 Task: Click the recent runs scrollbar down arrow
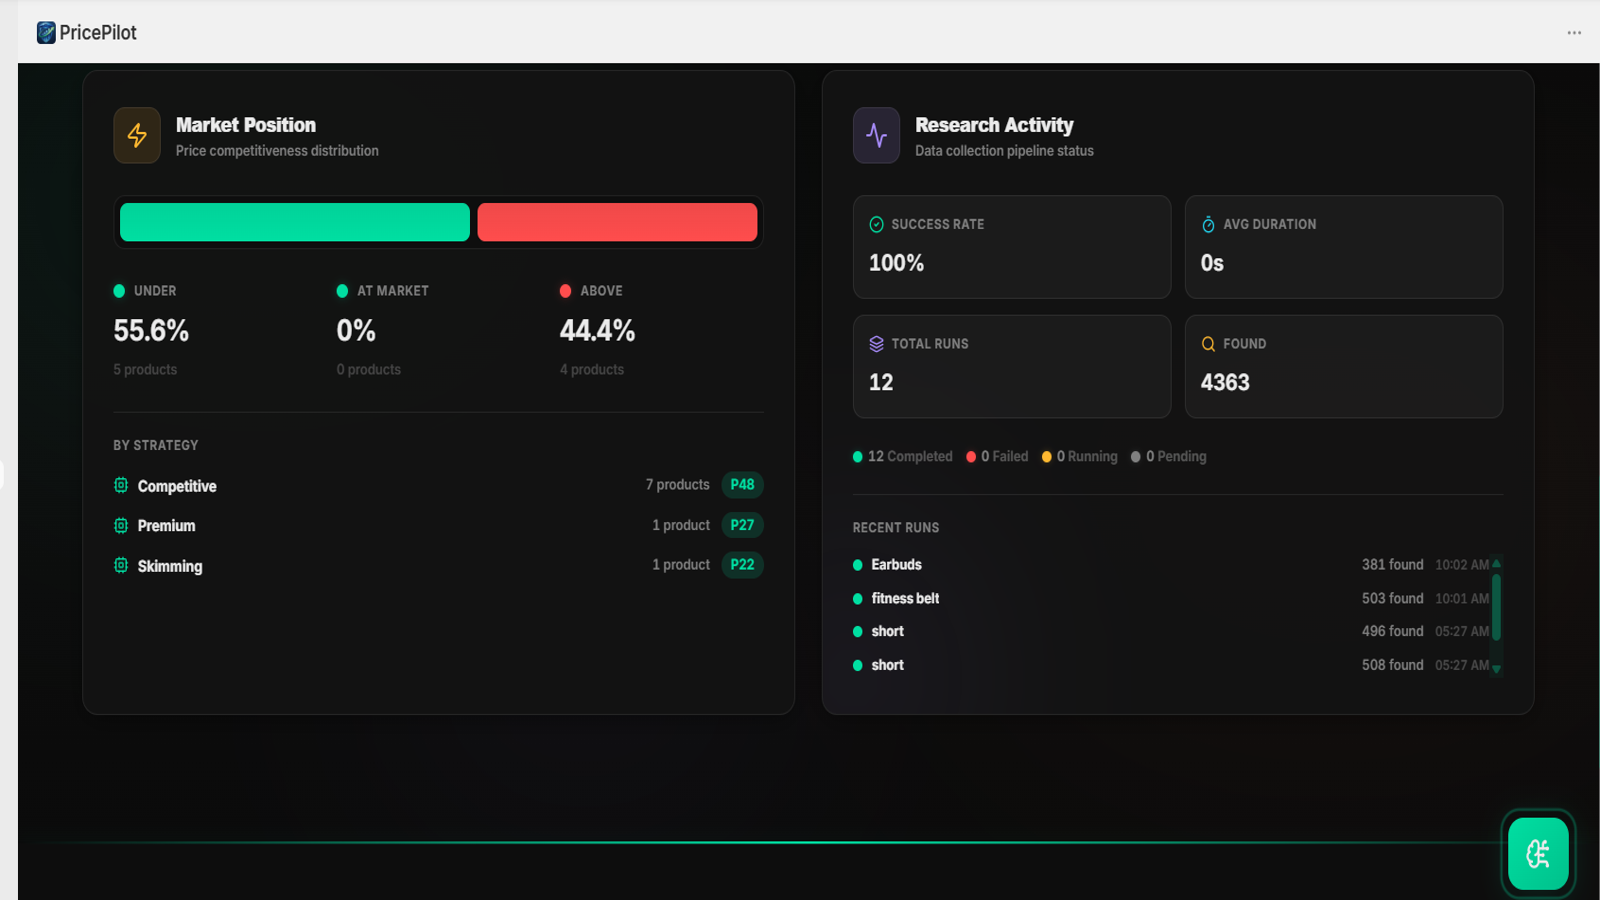[x=1497, y=669]
